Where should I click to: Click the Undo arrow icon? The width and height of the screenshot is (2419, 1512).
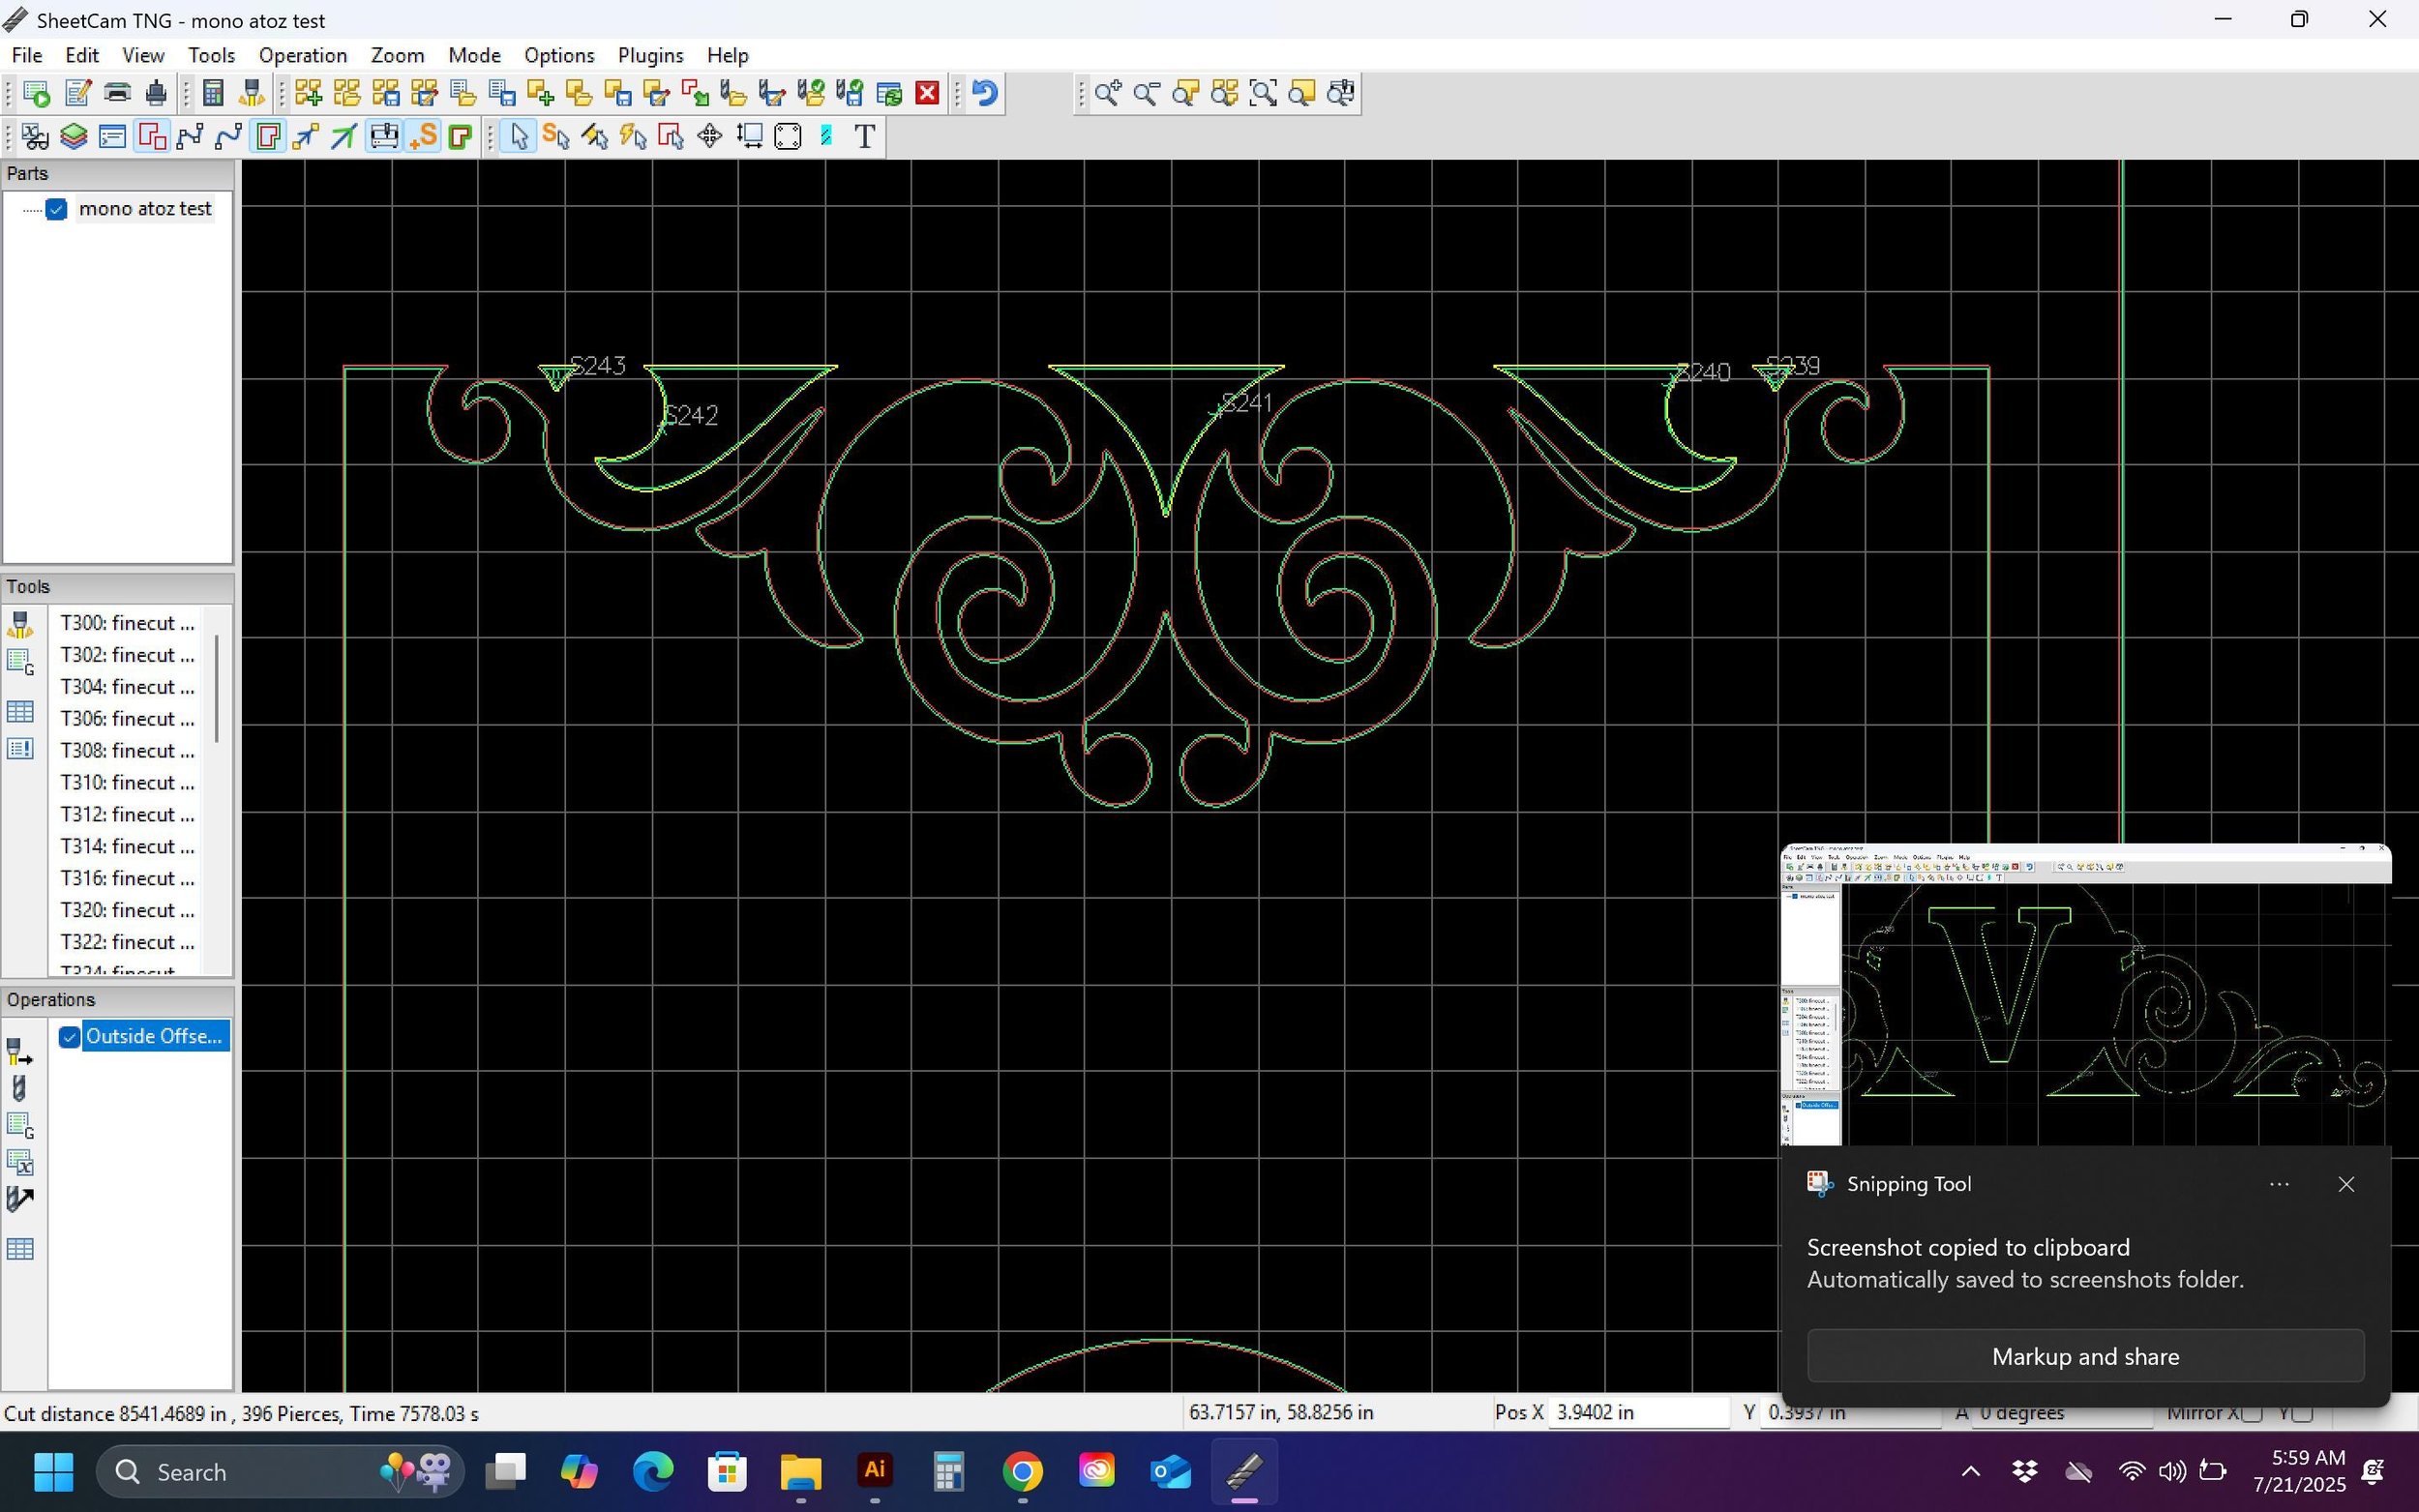tap(985, 93)
